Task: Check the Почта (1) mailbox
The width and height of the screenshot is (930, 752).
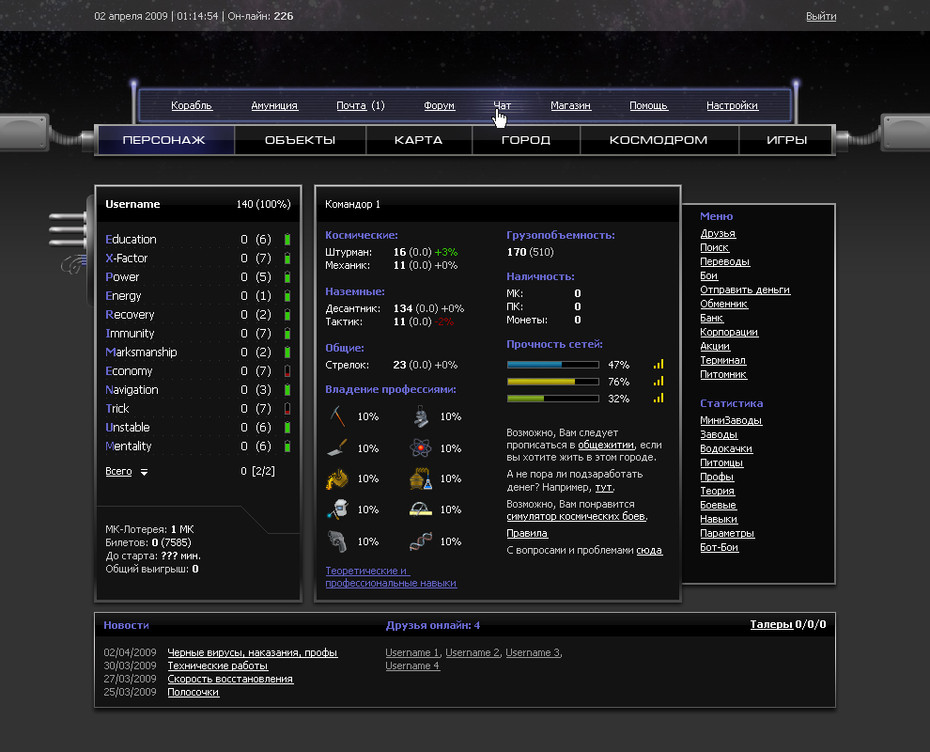Action: [x=361, y=106]
